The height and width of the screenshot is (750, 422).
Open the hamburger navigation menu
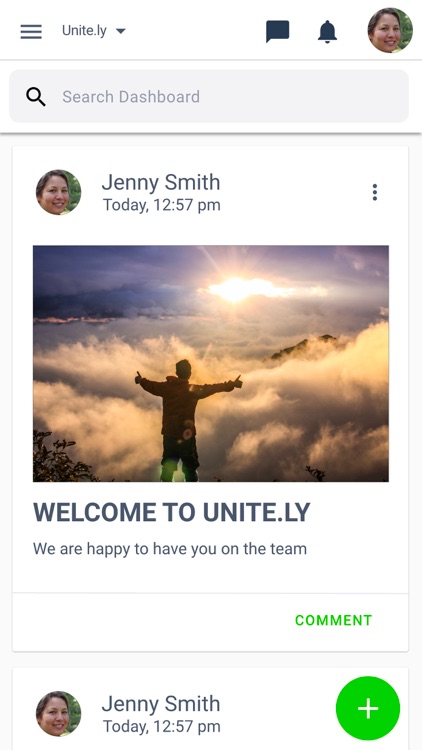[x=31, y=32]
